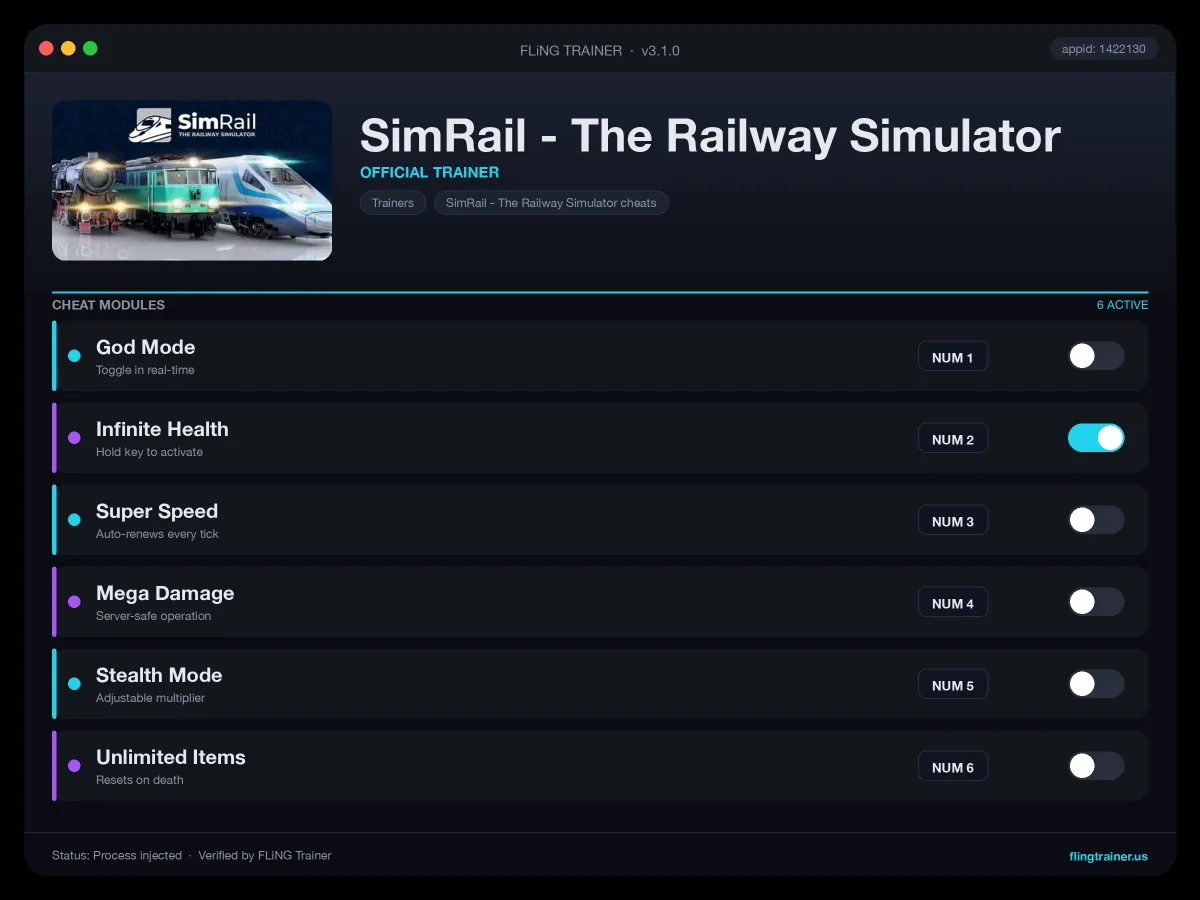Click the cyan dot beside Super Speed
The height and width of the screenshot is (900, 1200).
74,520
